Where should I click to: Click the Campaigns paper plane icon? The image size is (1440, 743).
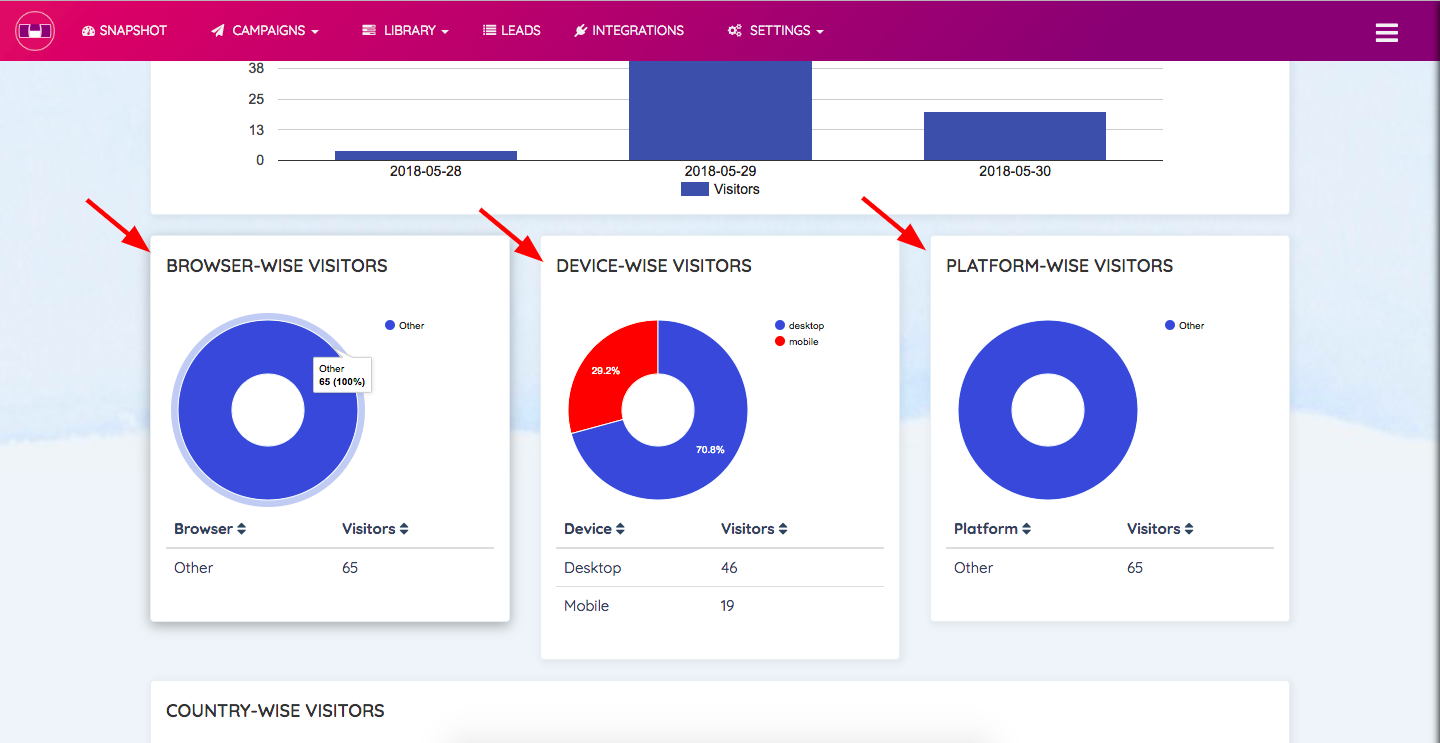218,31
